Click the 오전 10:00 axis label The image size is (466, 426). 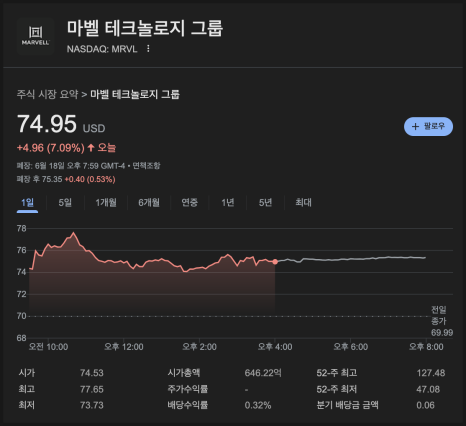(48, 347)
